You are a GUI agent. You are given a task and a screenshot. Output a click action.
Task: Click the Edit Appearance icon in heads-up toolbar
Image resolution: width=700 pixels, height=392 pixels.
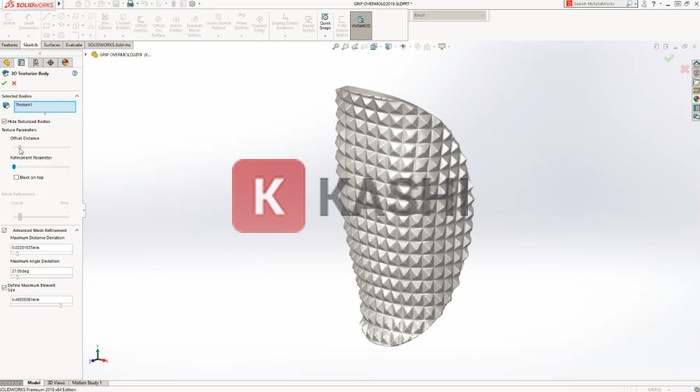pos(418,46)
